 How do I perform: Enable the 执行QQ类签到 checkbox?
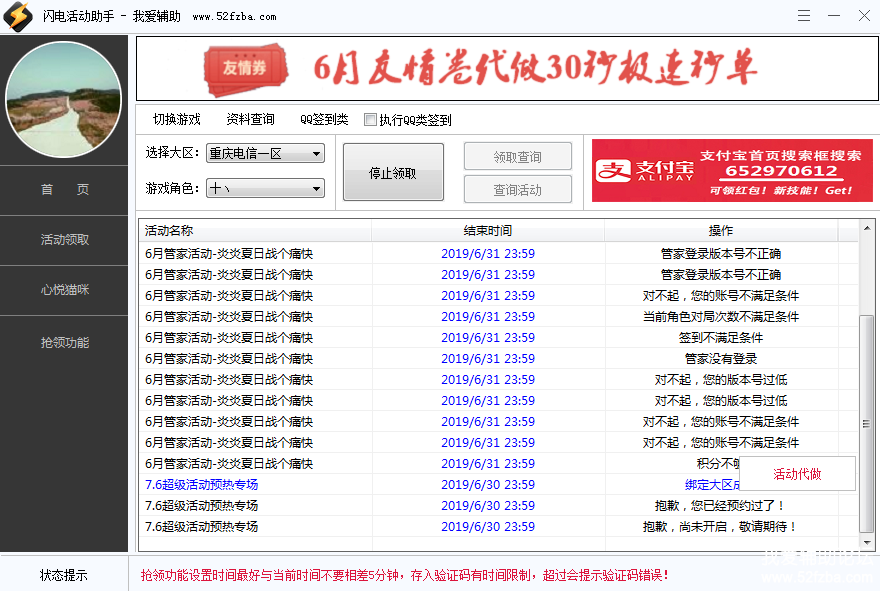click(371, 120)
